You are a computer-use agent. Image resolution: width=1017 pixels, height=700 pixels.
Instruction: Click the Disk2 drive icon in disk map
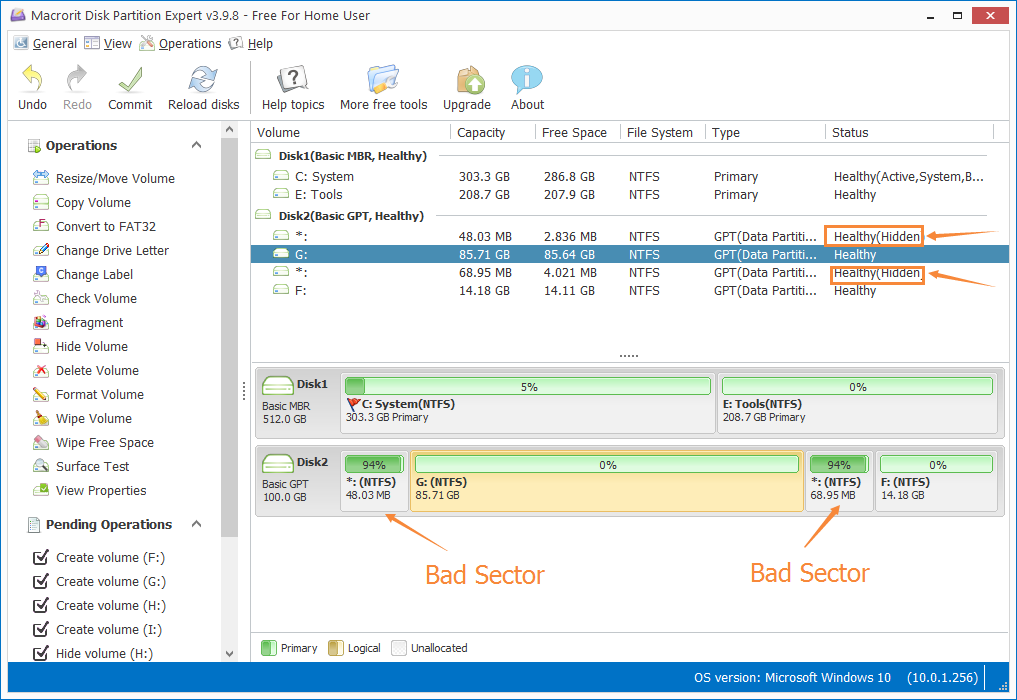tap(278, 464)
